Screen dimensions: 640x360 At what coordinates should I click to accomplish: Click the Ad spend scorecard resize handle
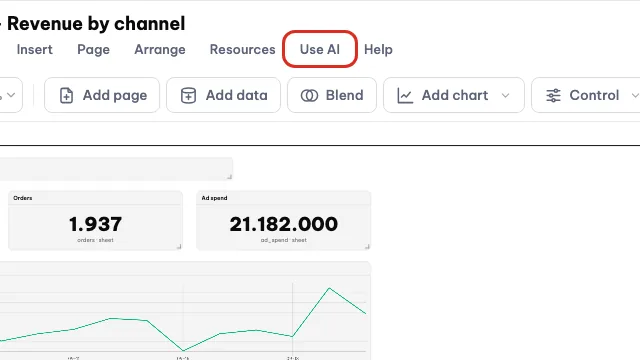(x=367, y=247)
